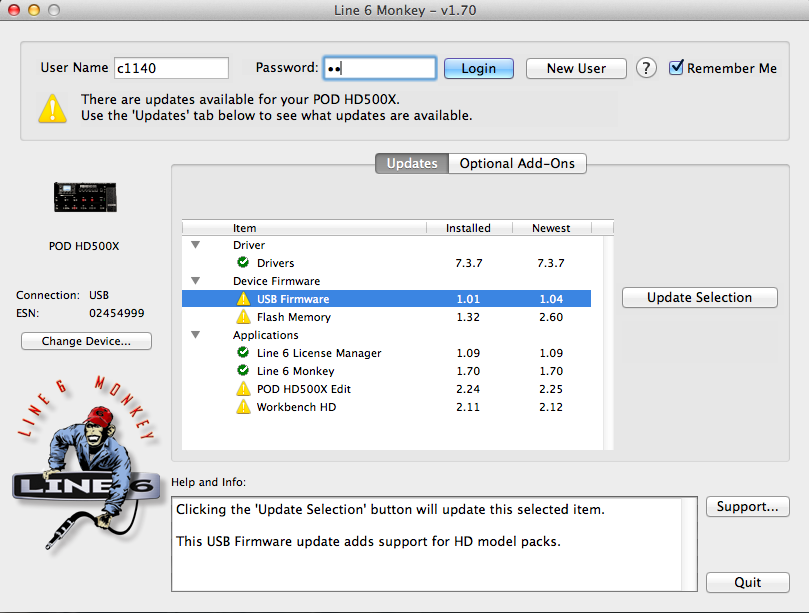Click the Quit button
The width and height of the screenshot is (809, 613).
tap(748, 583)
